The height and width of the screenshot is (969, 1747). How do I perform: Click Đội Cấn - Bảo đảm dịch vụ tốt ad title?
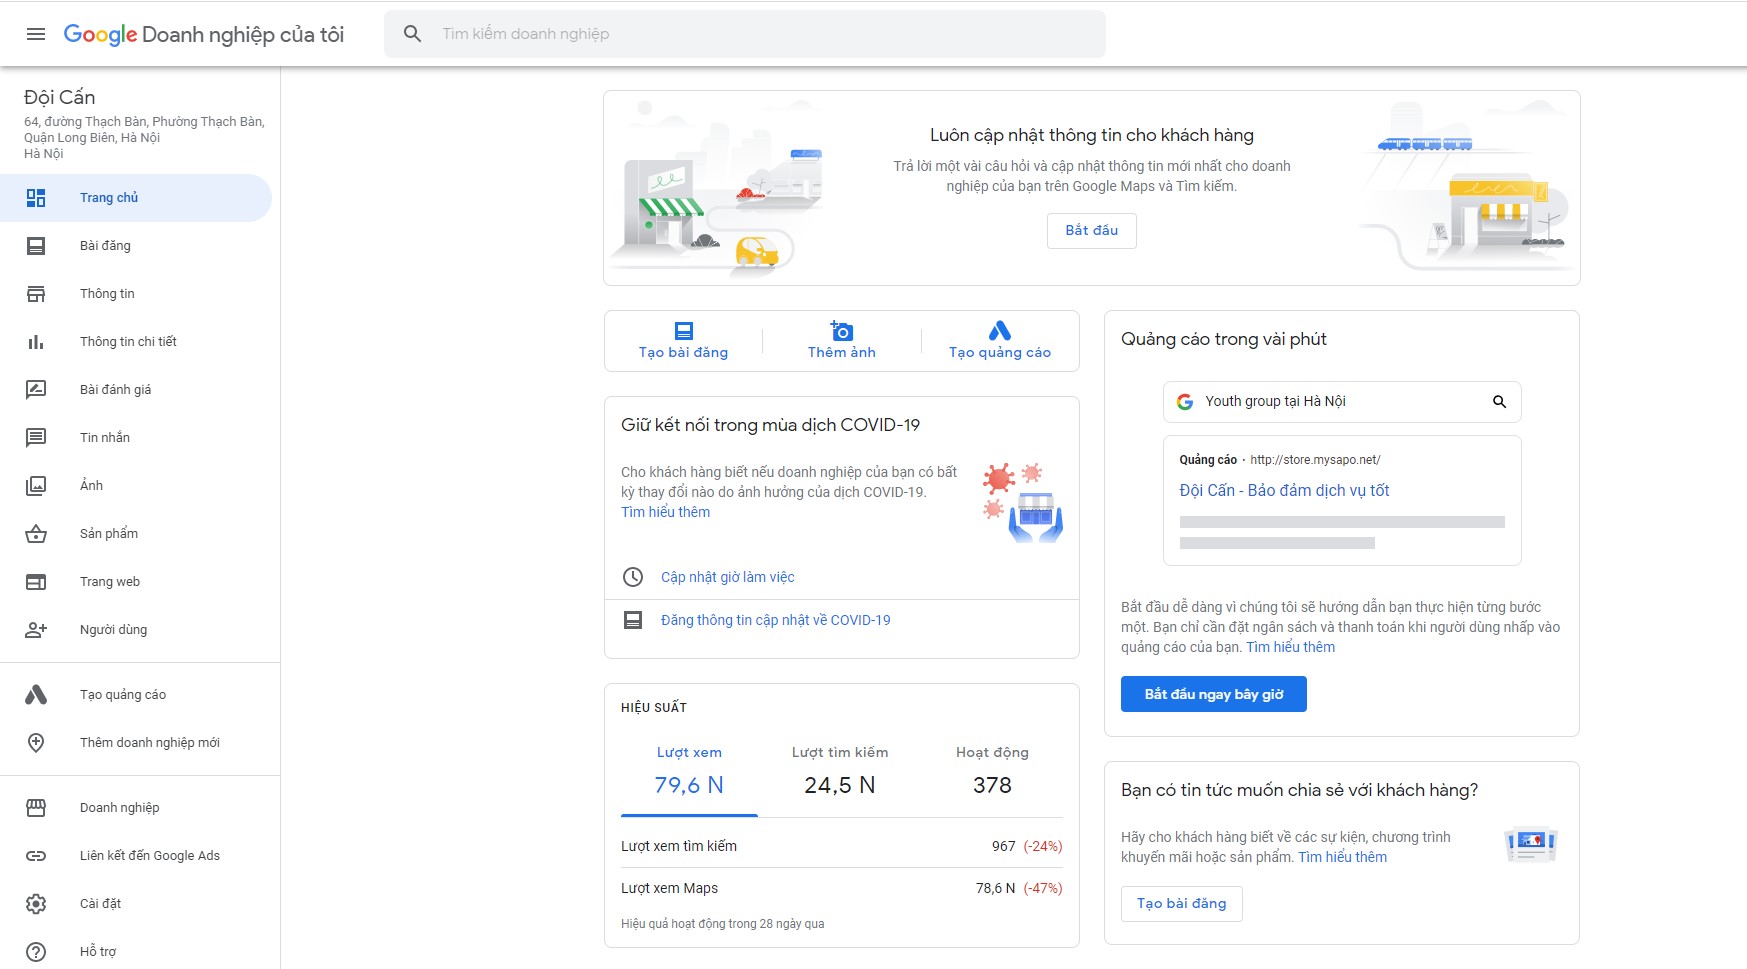[x=1284, y=490]
